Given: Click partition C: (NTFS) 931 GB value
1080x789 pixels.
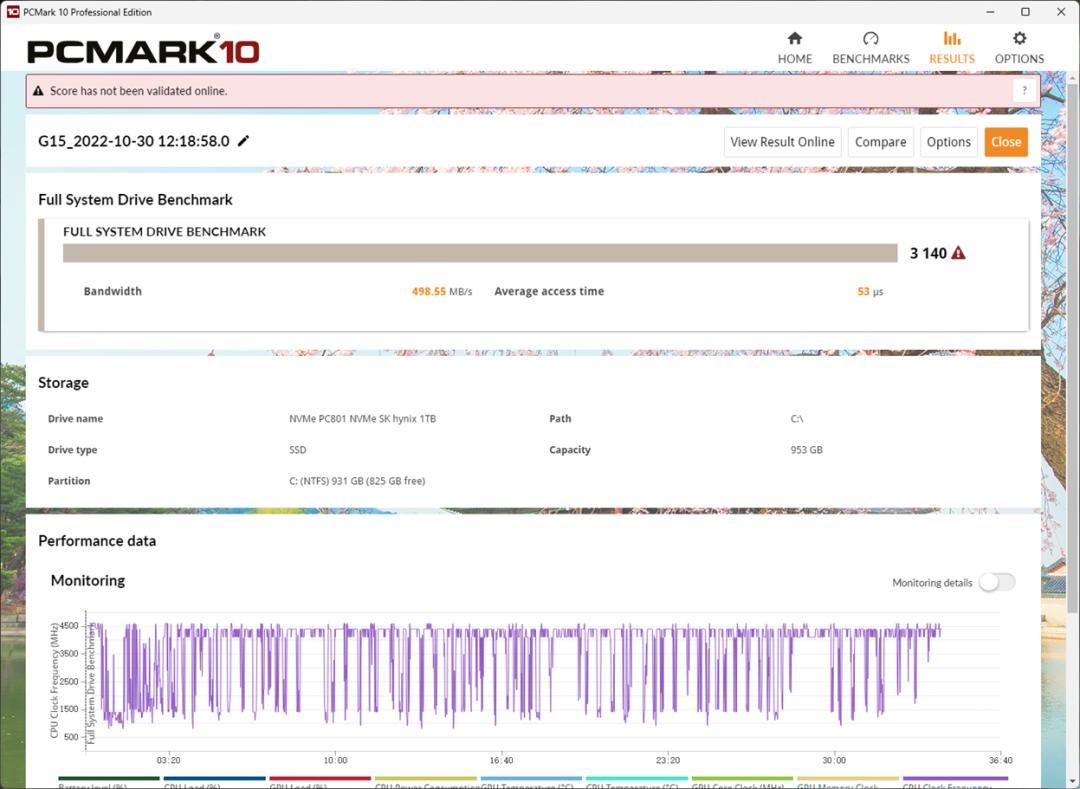Looking at the screenshot, I should coord(357,481).
